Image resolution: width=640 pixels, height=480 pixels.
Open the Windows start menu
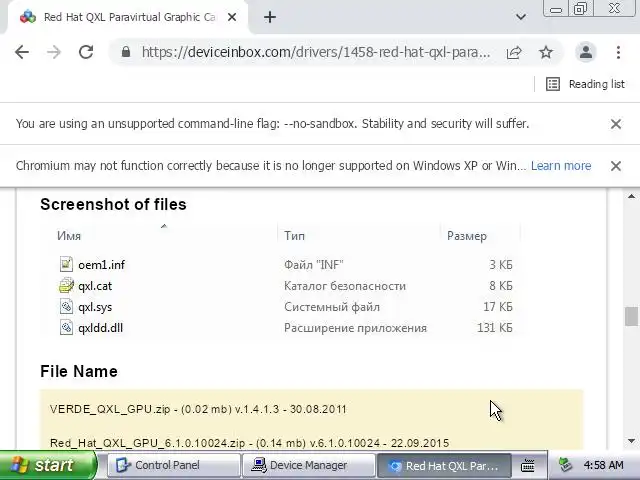click(48, 465)
